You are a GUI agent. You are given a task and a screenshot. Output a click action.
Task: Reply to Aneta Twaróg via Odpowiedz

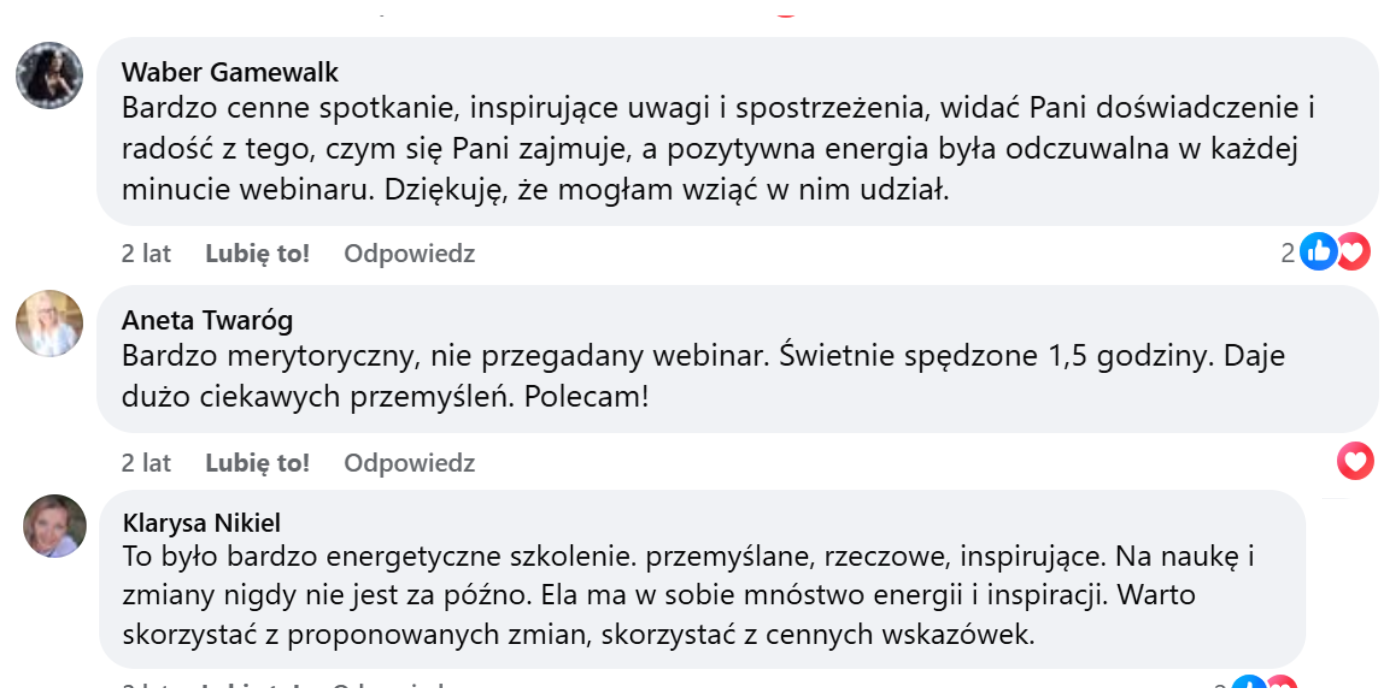point(409,463)
